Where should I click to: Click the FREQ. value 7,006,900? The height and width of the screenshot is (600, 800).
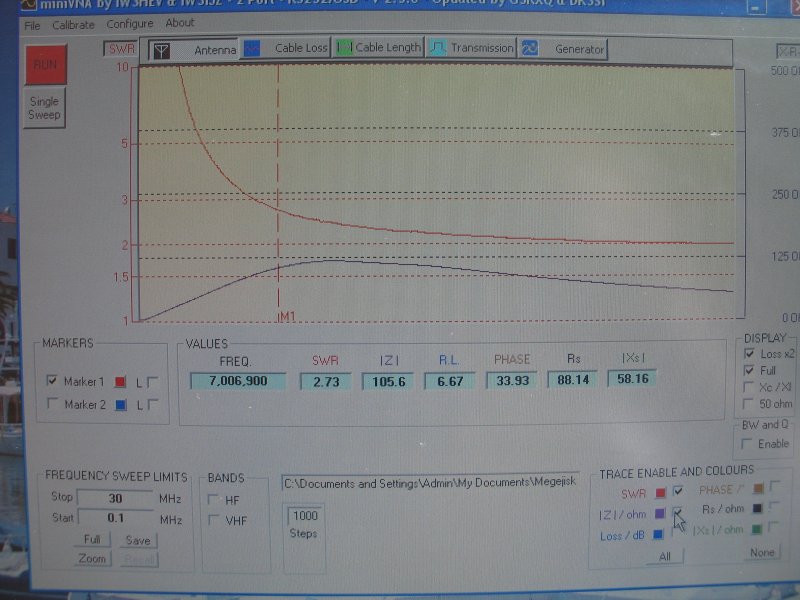(238, 381)
